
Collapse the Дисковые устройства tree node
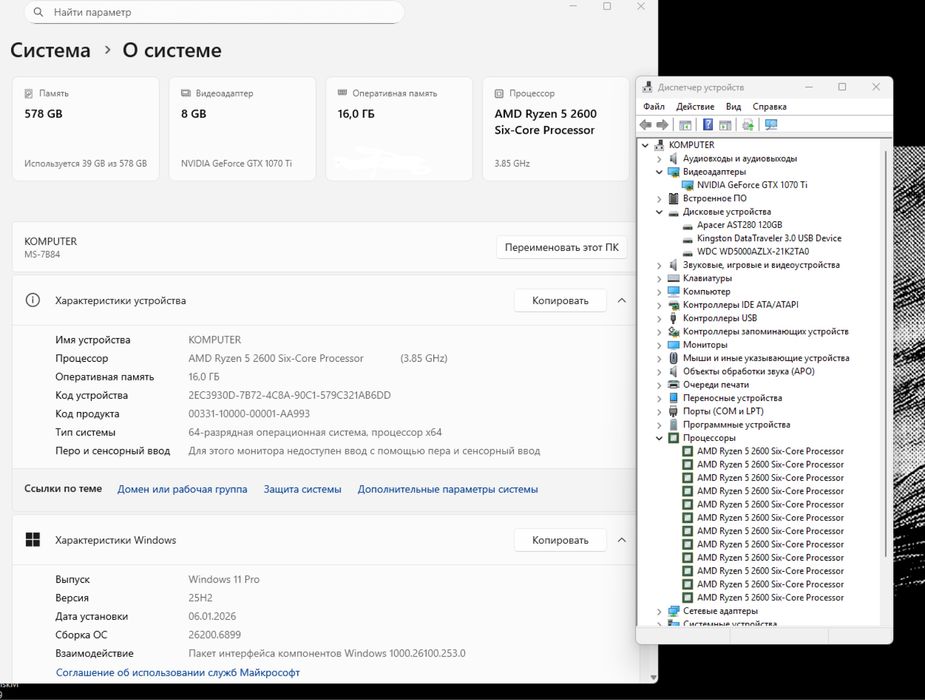click(659, 212)
